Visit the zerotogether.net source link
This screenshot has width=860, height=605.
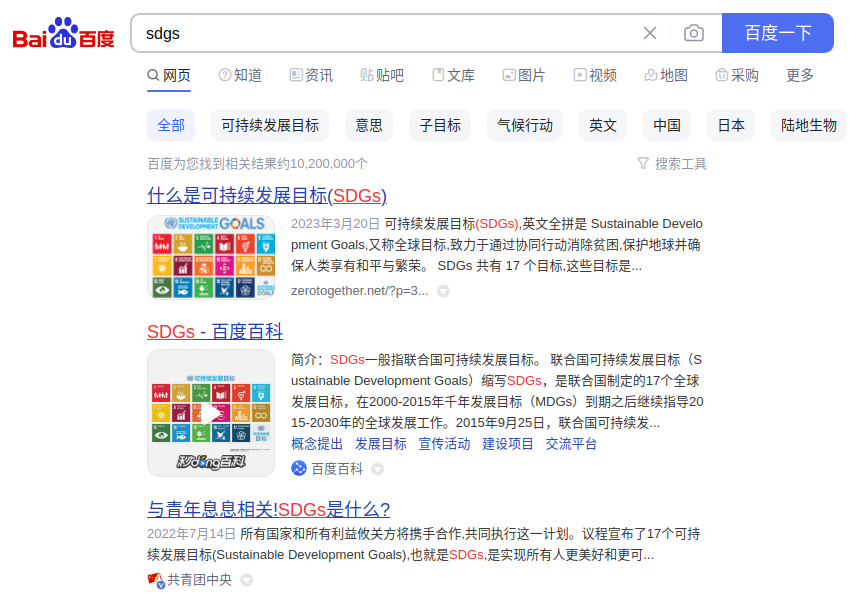coord(359,291)
